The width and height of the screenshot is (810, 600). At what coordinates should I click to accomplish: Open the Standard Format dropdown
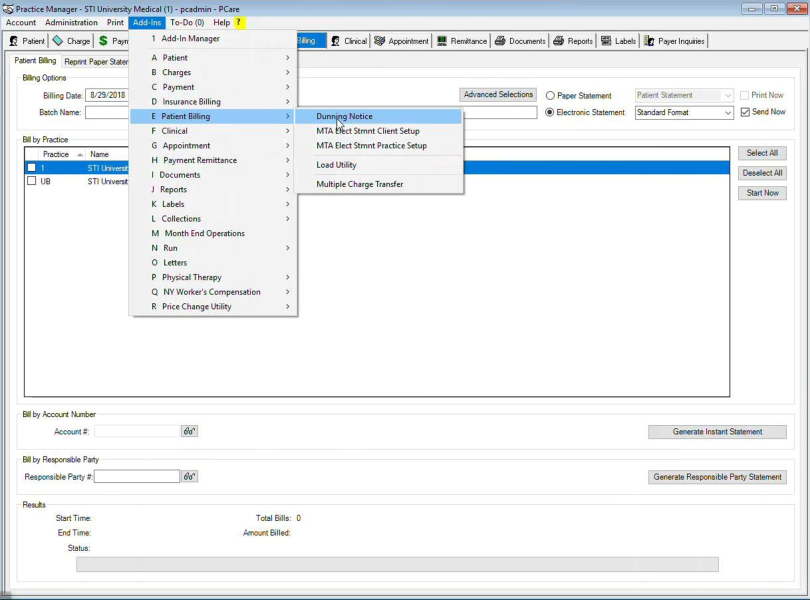click(684, 113)
